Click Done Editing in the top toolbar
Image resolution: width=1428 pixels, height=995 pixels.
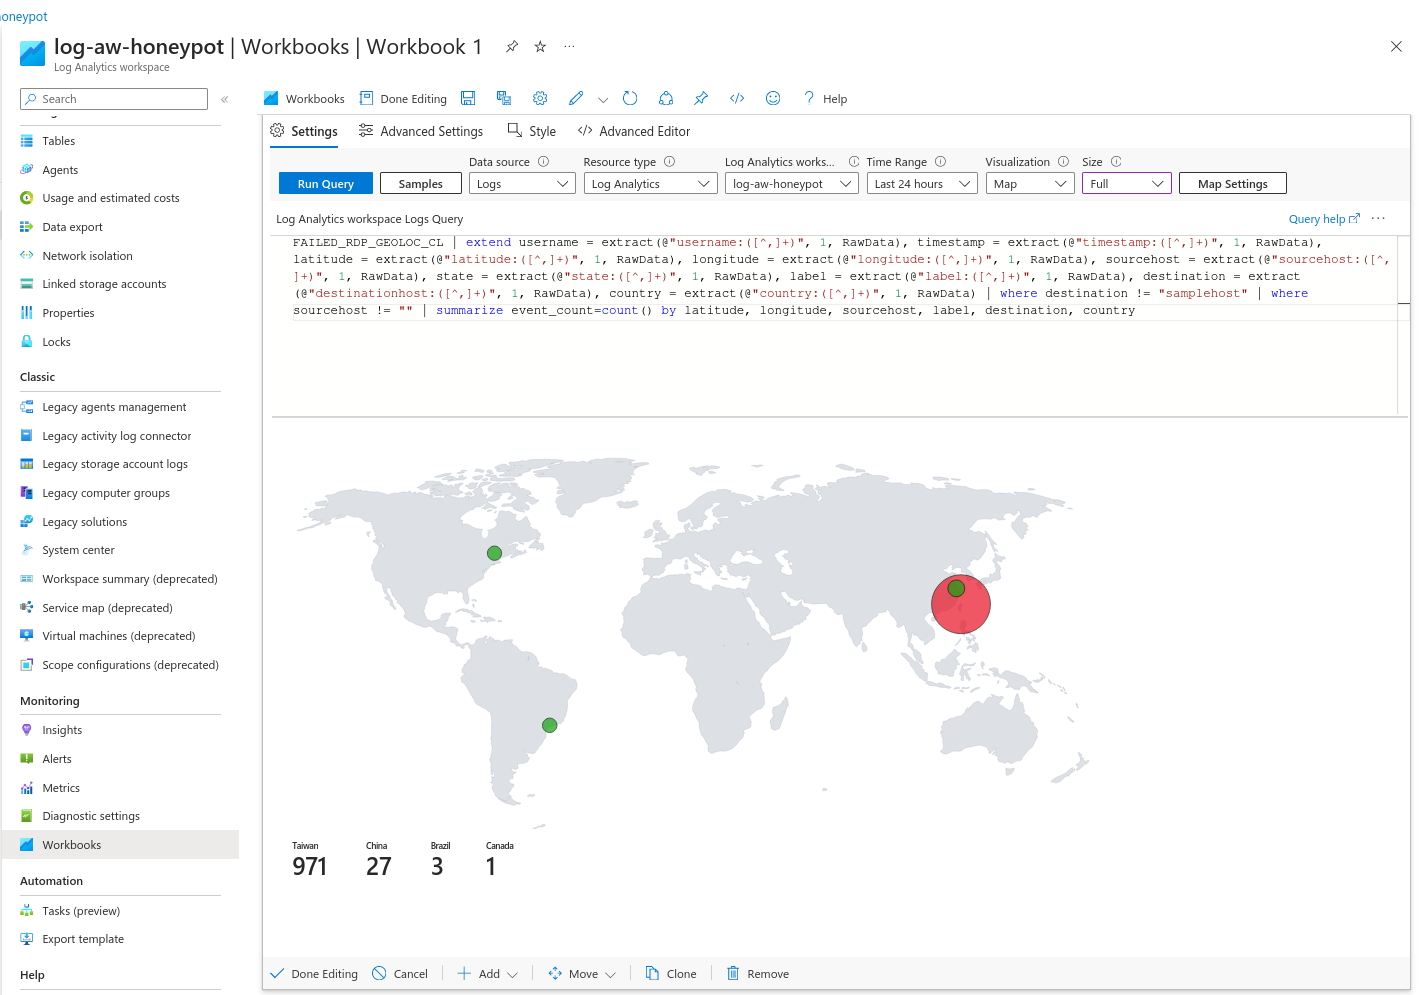pyautogui.click(x=404, y=99)
